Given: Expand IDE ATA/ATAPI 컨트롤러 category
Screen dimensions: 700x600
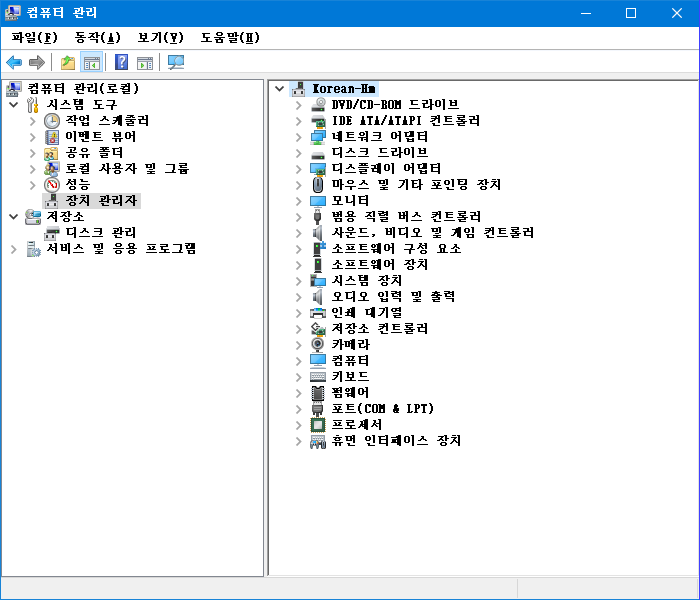Looking at the screenshot, I should click(x=299, y=121).
